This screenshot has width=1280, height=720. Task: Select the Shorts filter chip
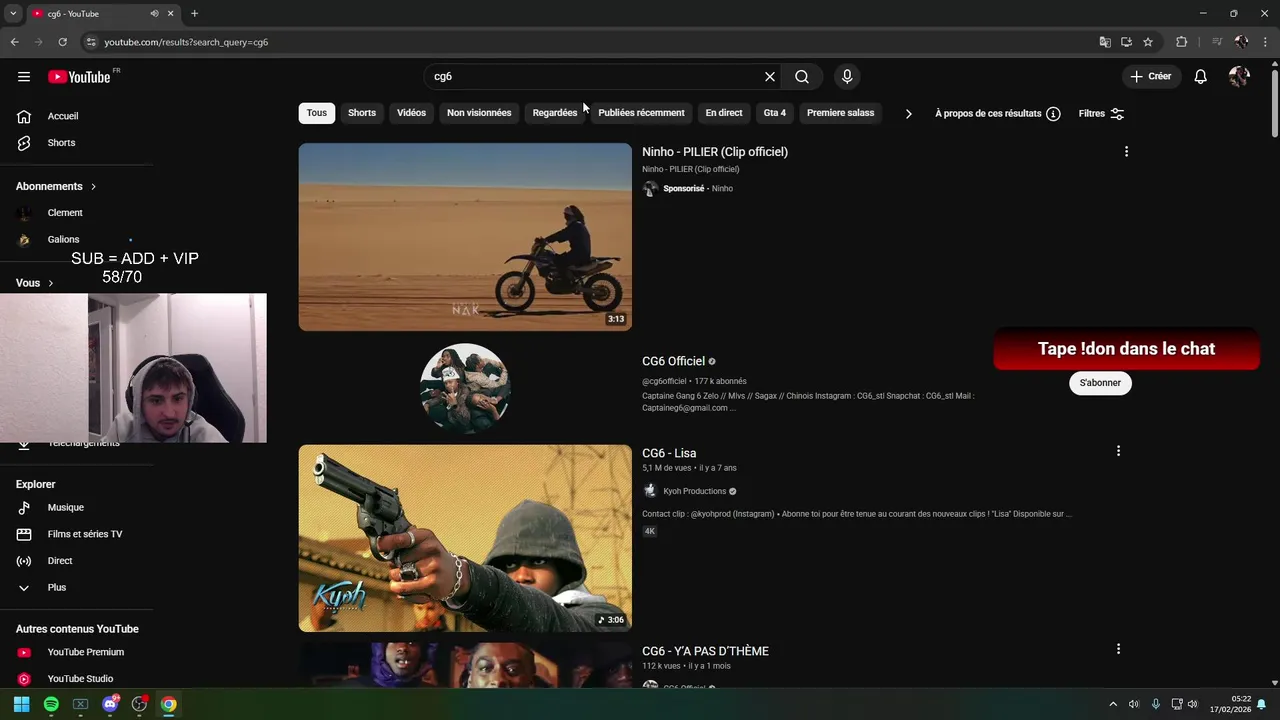click(362, 113)
